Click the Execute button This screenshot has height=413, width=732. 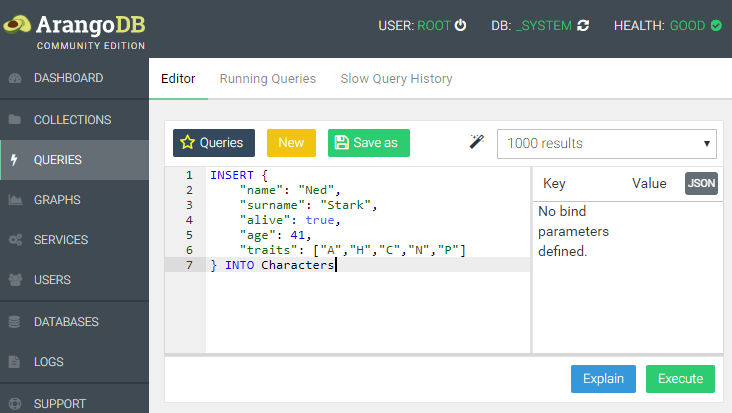click(x=680, y=379)
